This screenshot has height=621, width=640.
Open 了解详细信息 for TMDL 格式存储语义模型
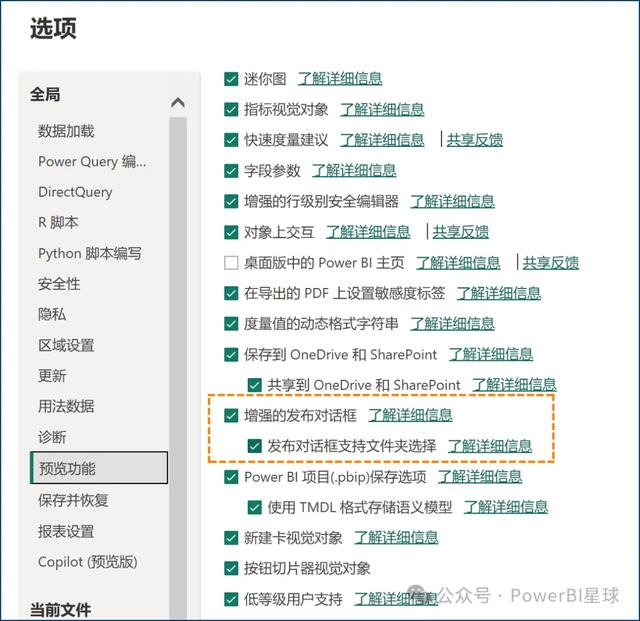(x=506, y=507)
